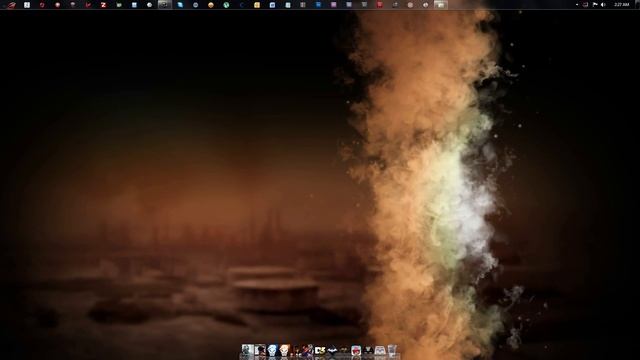Screen dimensions: 640x360
Task: Launch the Batman logo dock icon
Action: pyautogui.click(x=332, y=350)
